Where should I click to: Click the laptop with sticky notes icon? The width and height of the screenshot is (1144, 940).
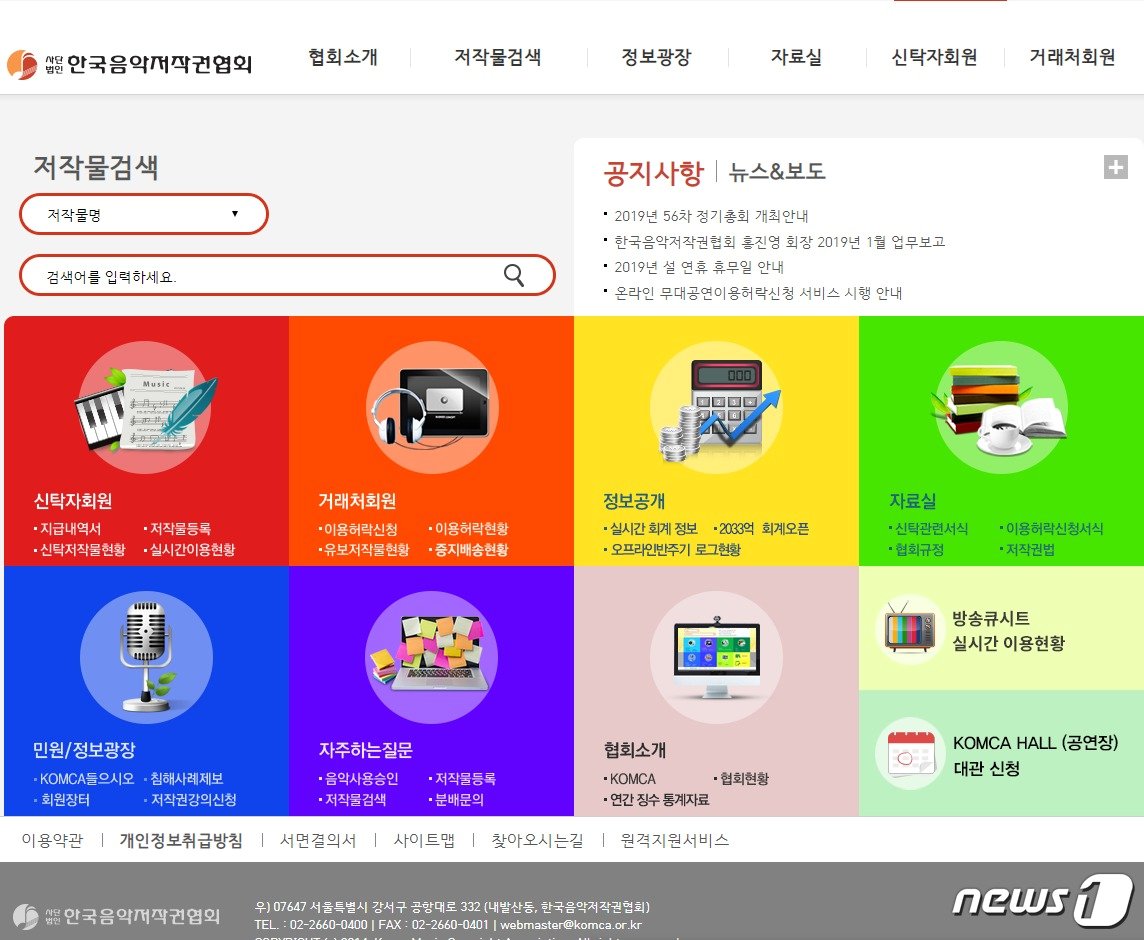tap(430, 655)
